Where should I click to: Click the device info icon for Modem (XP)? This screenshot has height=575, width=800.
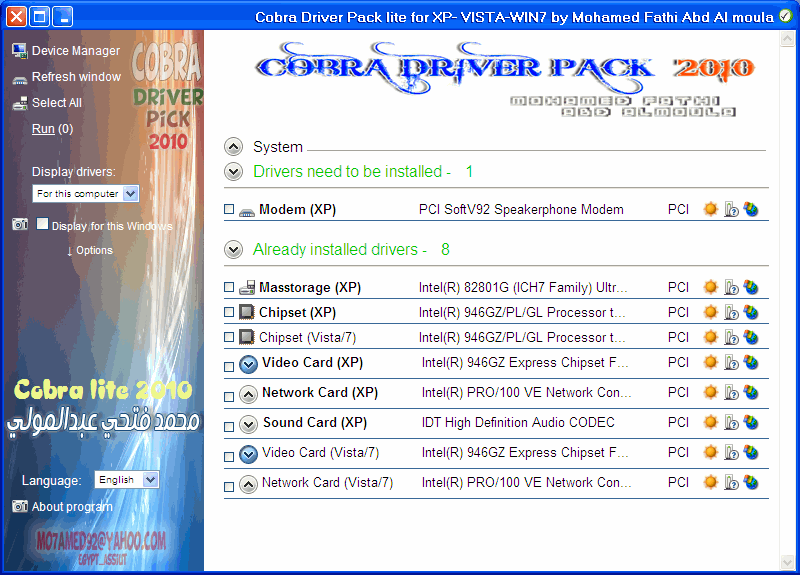[x=731, y=209]
